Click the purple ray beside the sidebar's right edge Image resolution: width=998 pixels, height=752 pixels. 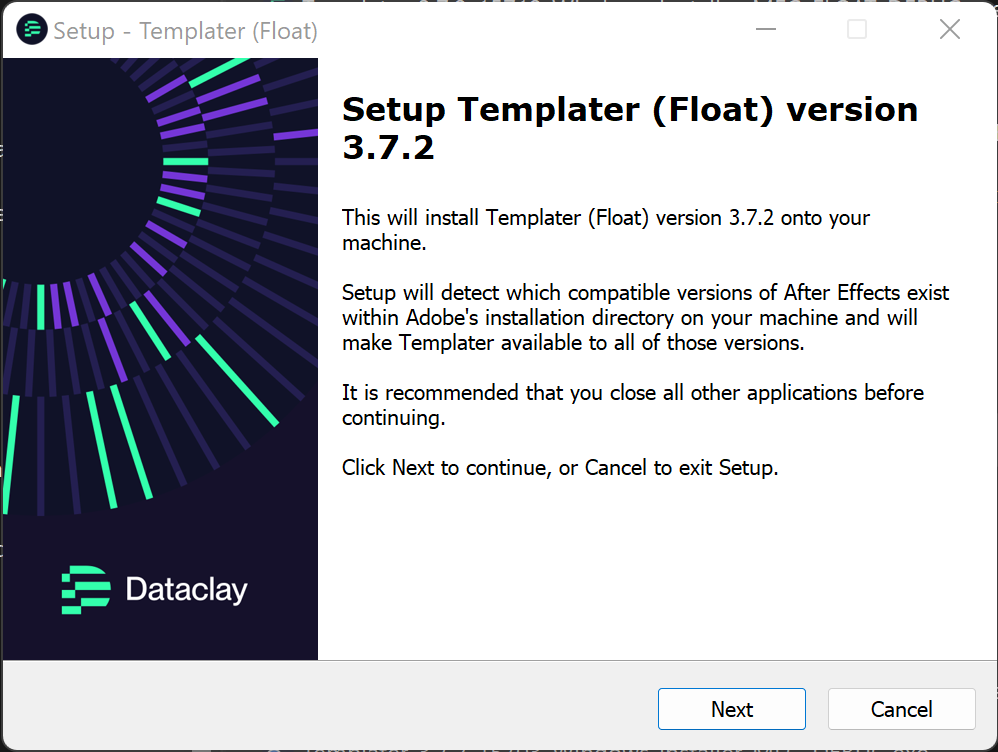295,135
